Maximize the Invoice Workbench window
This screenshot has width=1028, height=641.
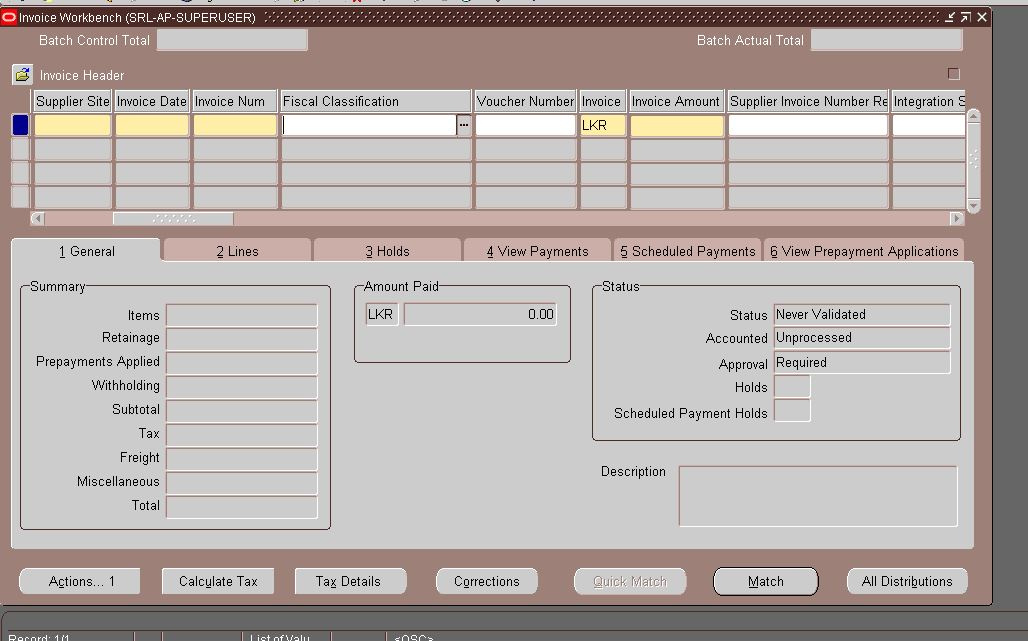[x=966, y=17]
